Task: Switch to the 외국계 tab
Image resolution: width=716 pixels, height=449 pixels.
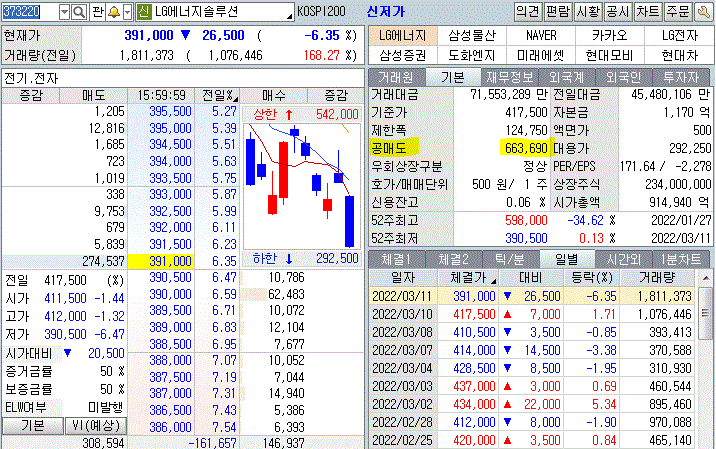Action: [567, 77]
